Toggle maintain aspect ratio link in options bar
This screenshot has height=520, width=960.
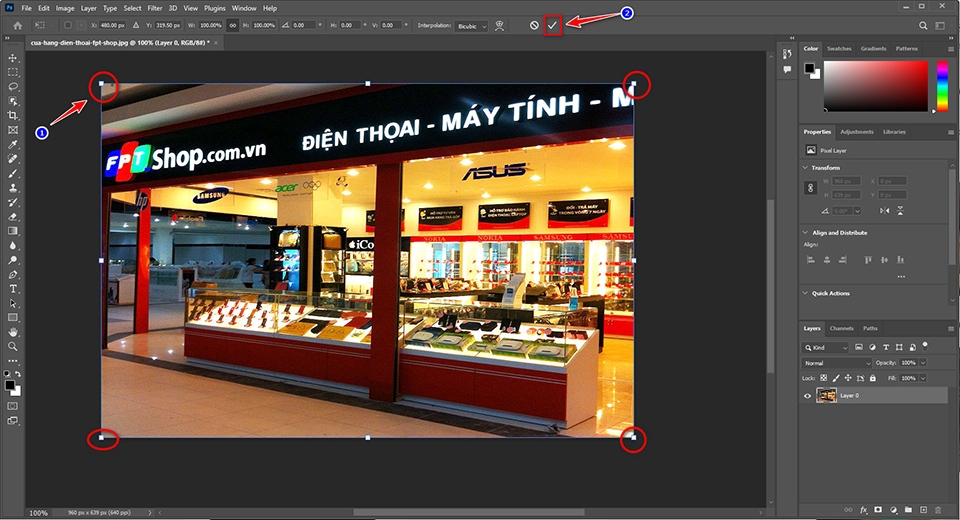click(x=233, y=25)
